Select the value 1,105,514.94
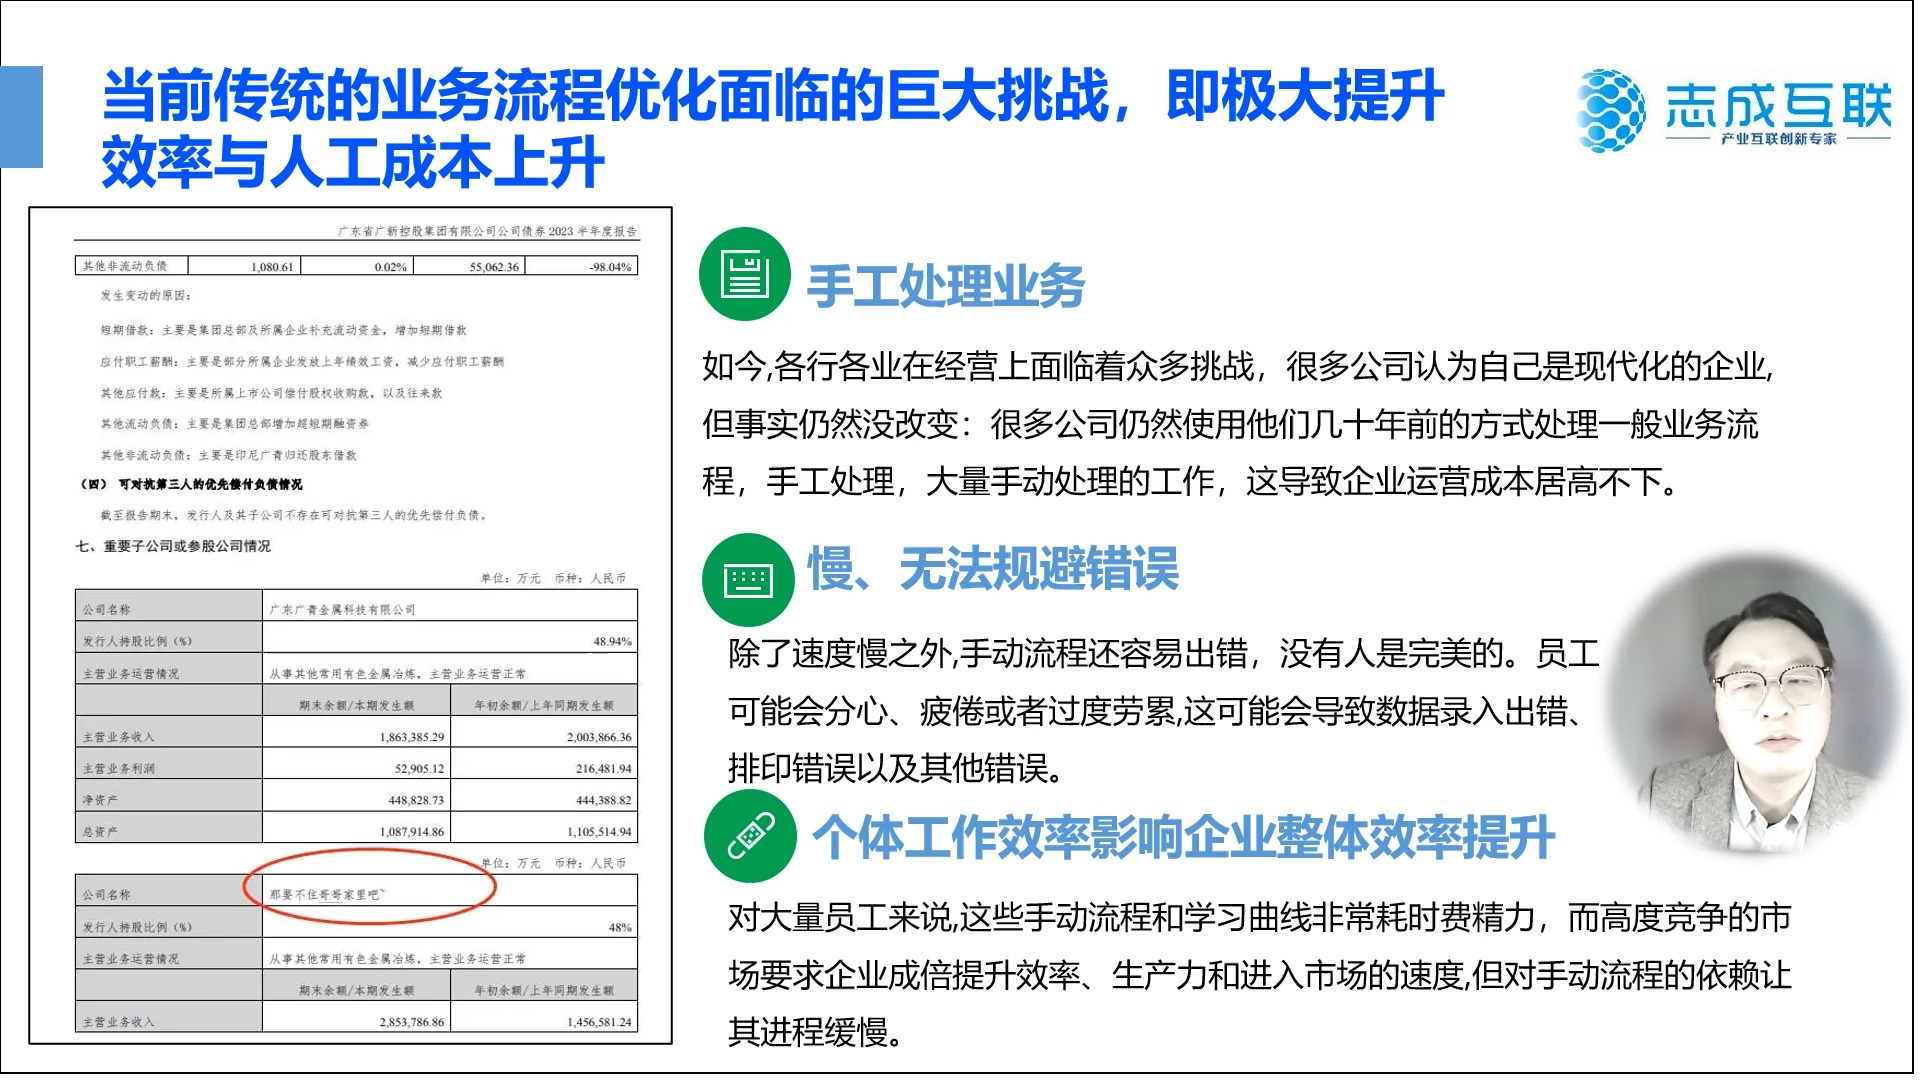The width and height of the screenshot is (1920, 1080). click(599, 832)
